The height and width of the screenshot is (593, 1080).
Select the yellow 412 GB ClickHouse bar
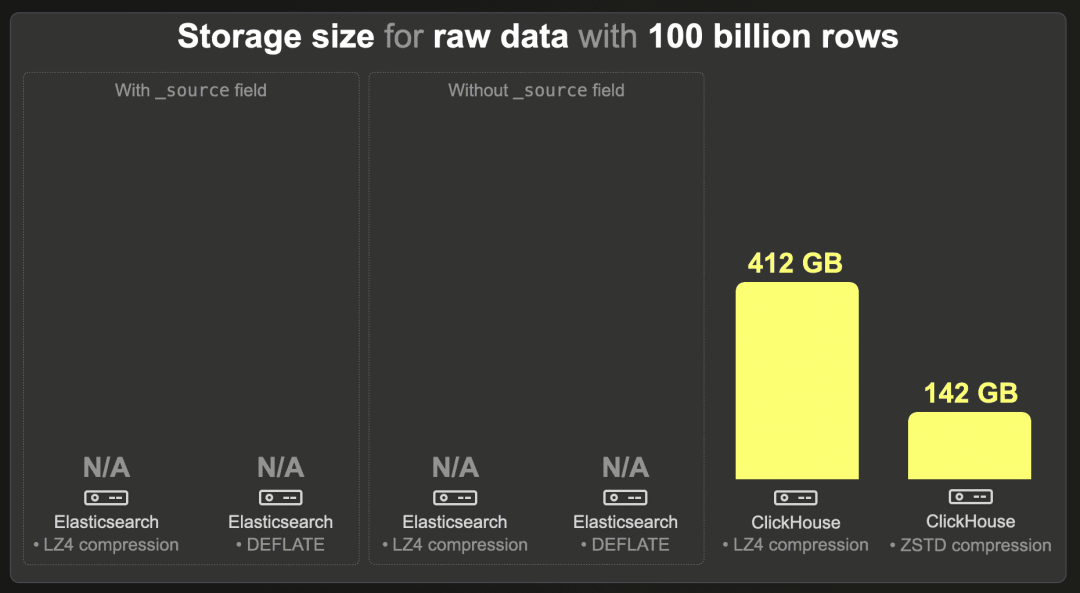click(x=797, y=380)
